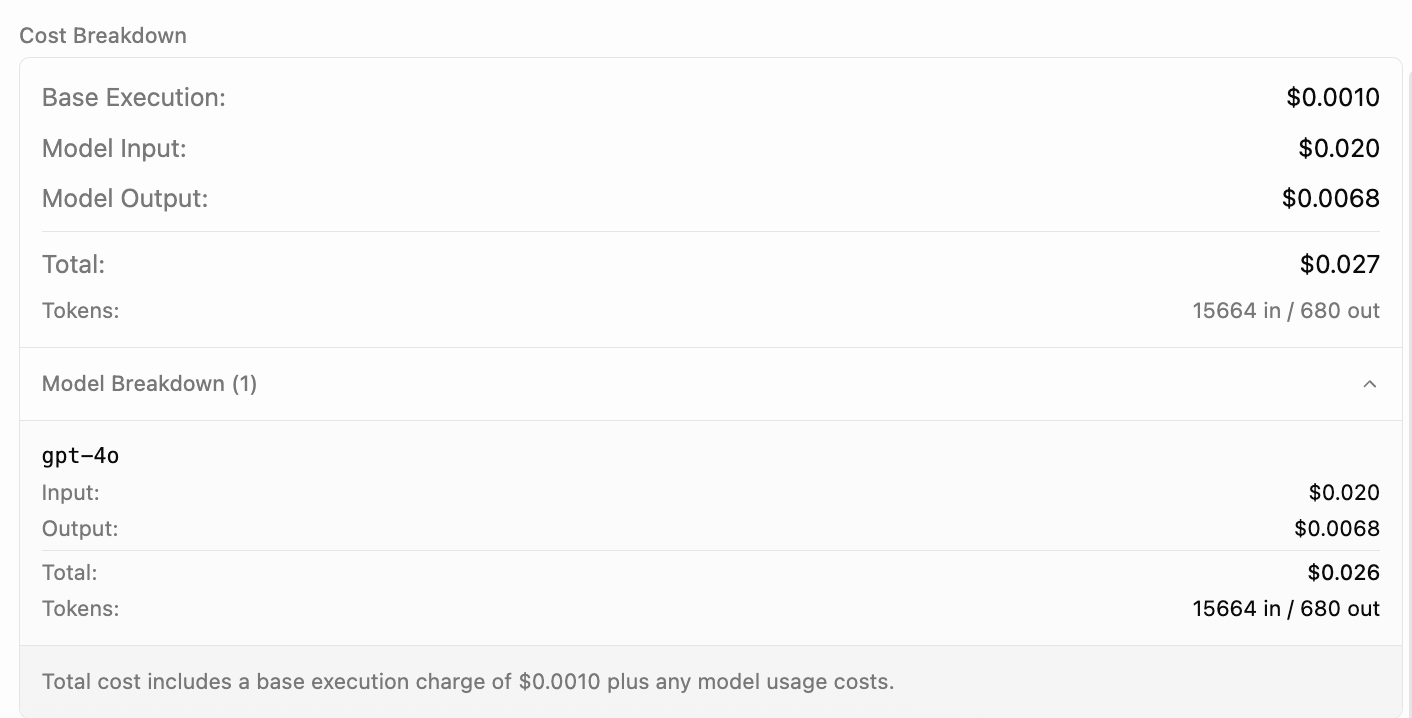Click the Base Execution label
This screenshot has width=1412, height=718.
click(133, 97)
